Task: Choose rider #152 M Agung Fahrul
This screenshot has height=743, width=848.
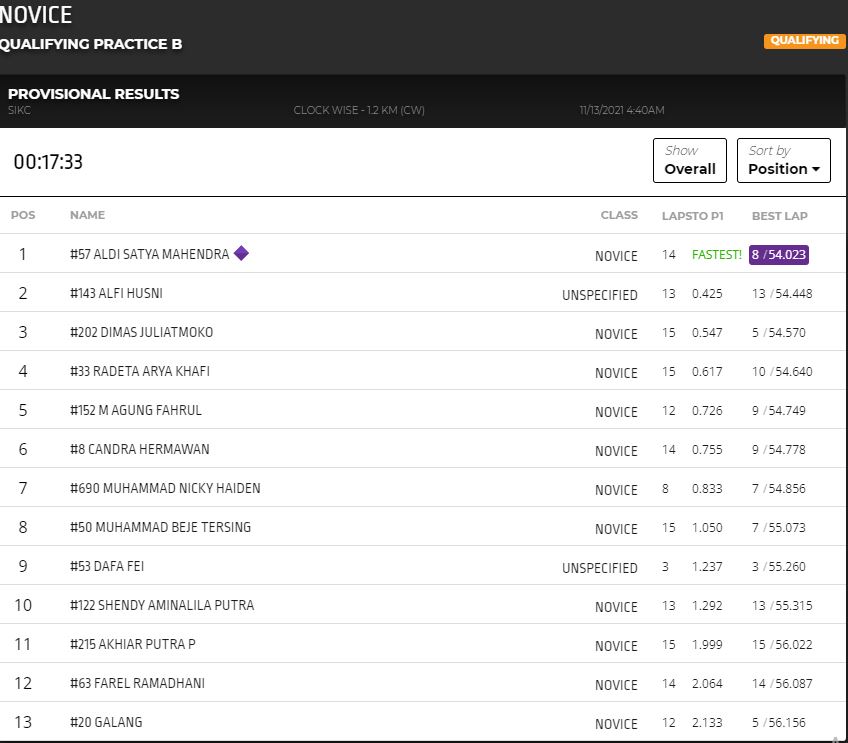Action: 135,411
